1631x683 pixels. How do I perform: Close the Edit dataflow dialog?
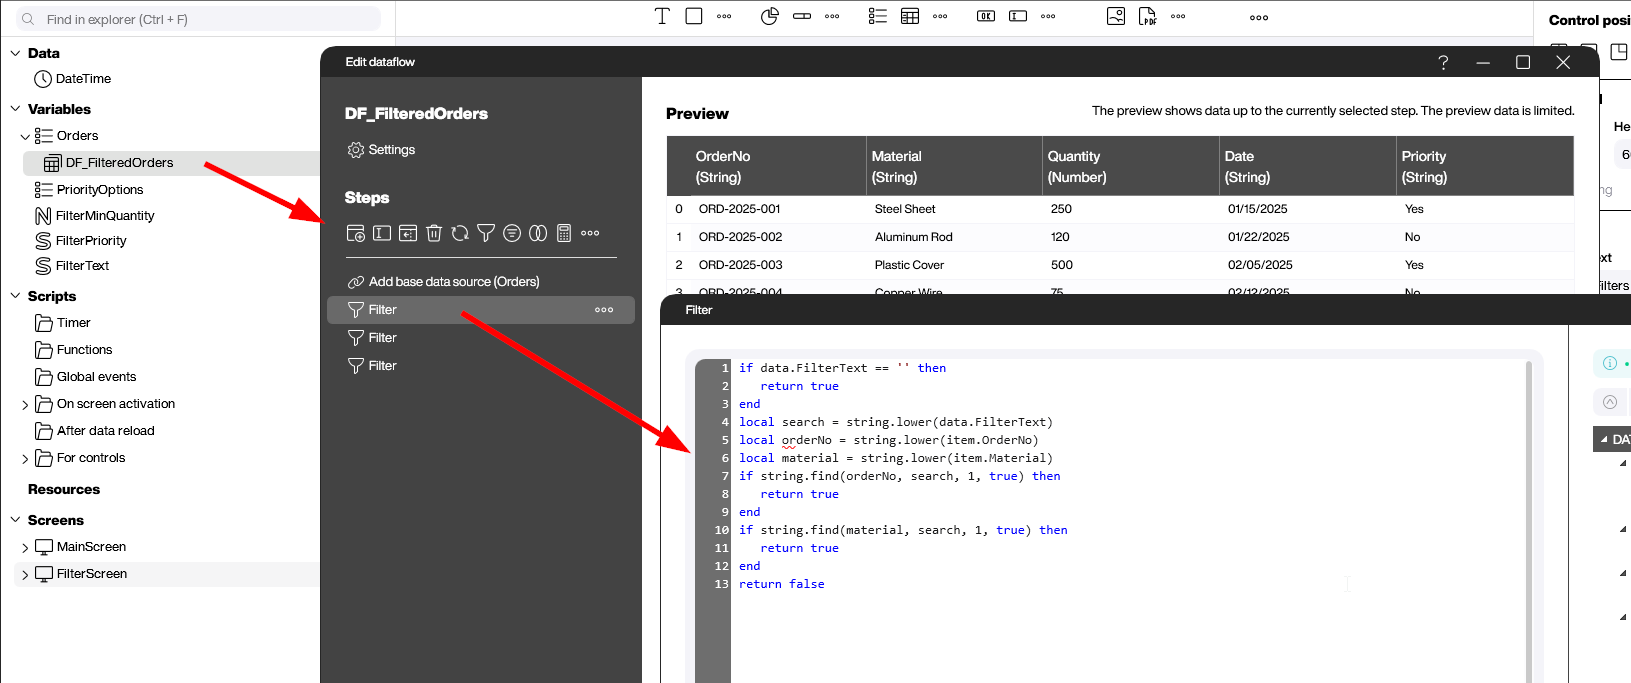(x=1563, y=62)
